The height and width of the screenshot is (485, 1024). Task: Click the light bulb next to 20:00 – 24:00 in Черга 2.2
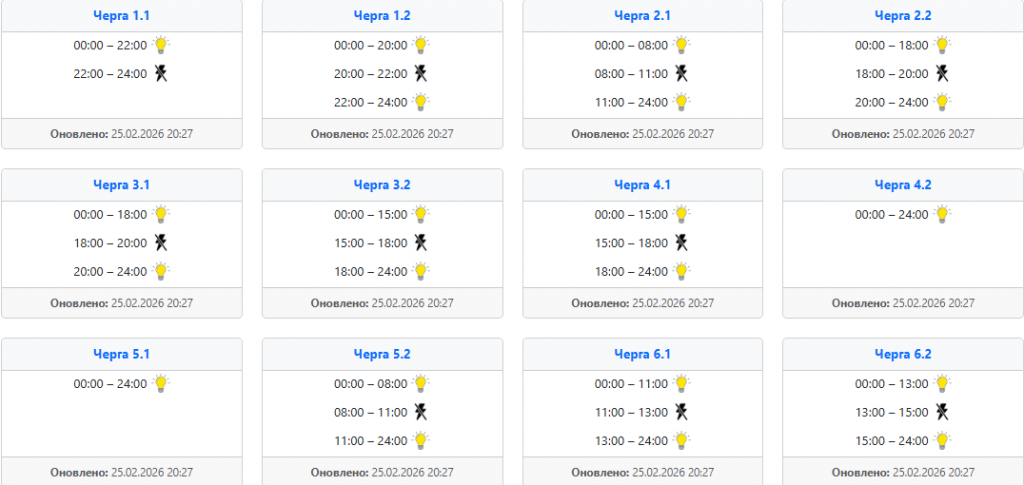pyautogui.click(x=942, y=101)
